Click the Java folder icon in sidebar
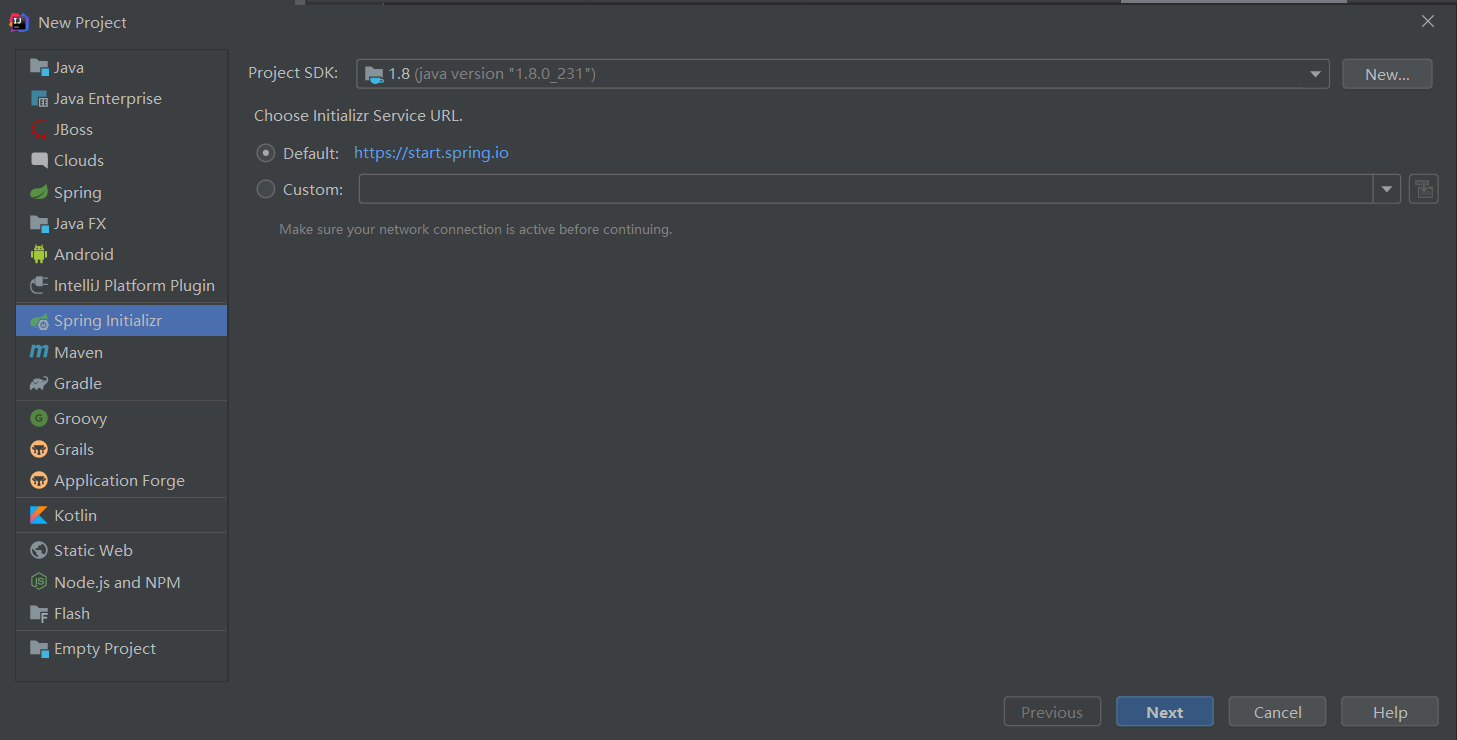 (x=39, y=67)
